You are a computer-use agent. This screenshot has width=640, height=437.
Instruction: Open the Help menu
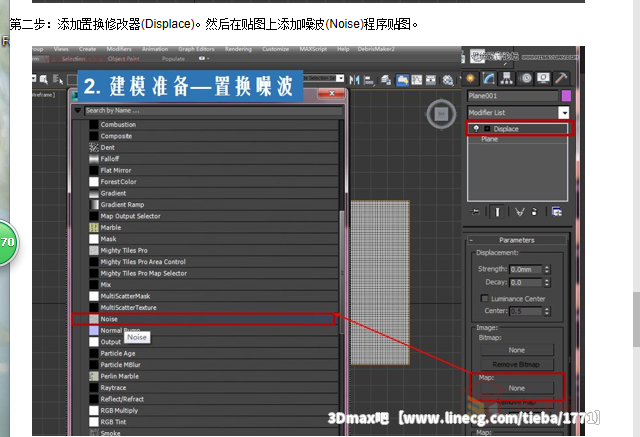point(343,49)
